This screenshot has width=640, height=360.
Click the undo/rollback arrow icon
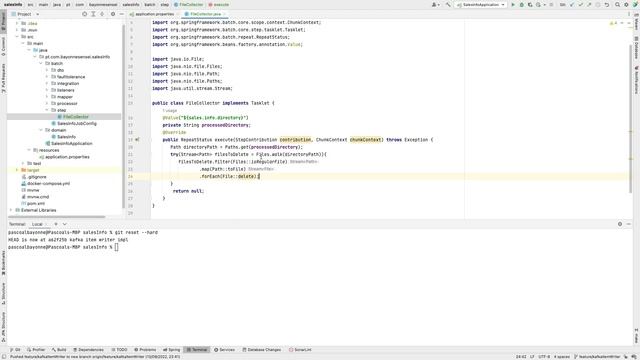tap(607, 4)
